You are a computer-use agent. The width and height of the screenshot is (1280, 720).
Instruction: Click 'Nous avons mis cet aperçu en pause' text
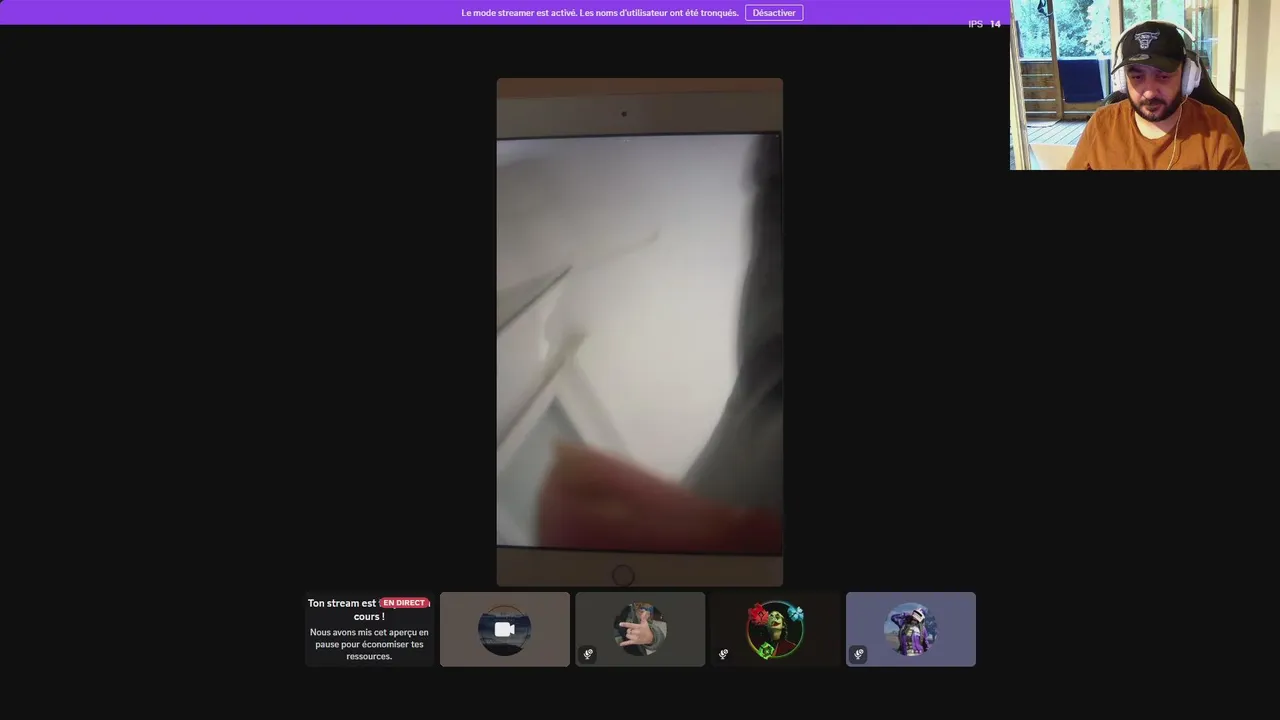pyautogui.click(x=369, y=644)
